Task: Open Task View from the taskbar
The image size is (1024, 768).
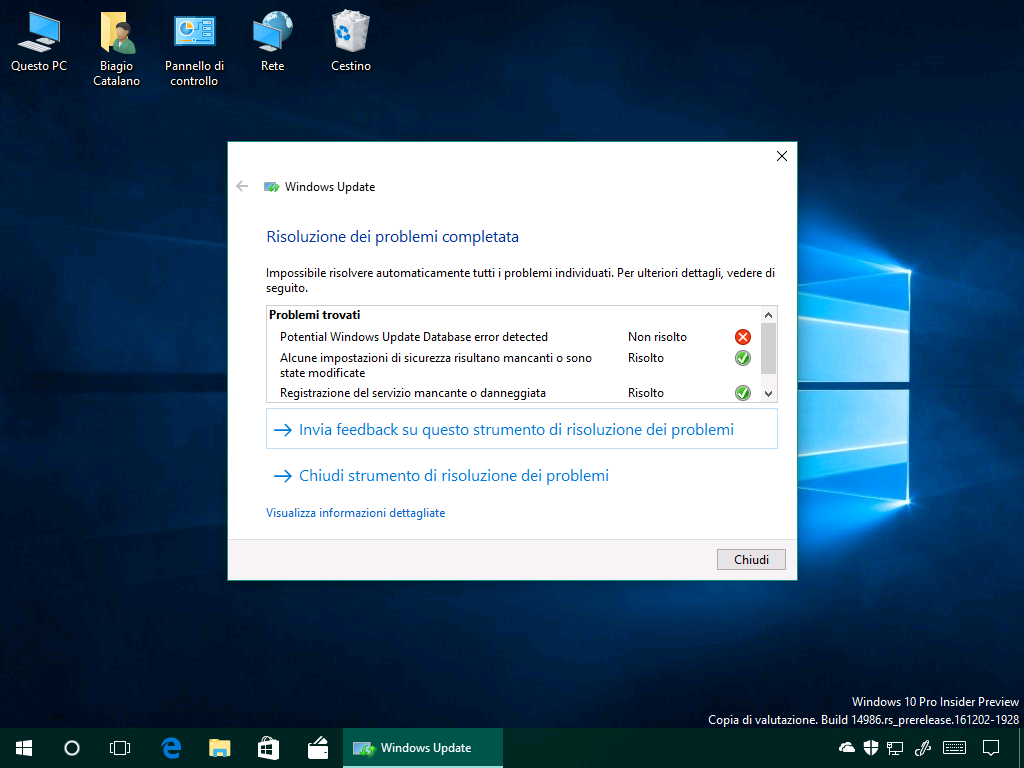Action: tap(120, 748)
